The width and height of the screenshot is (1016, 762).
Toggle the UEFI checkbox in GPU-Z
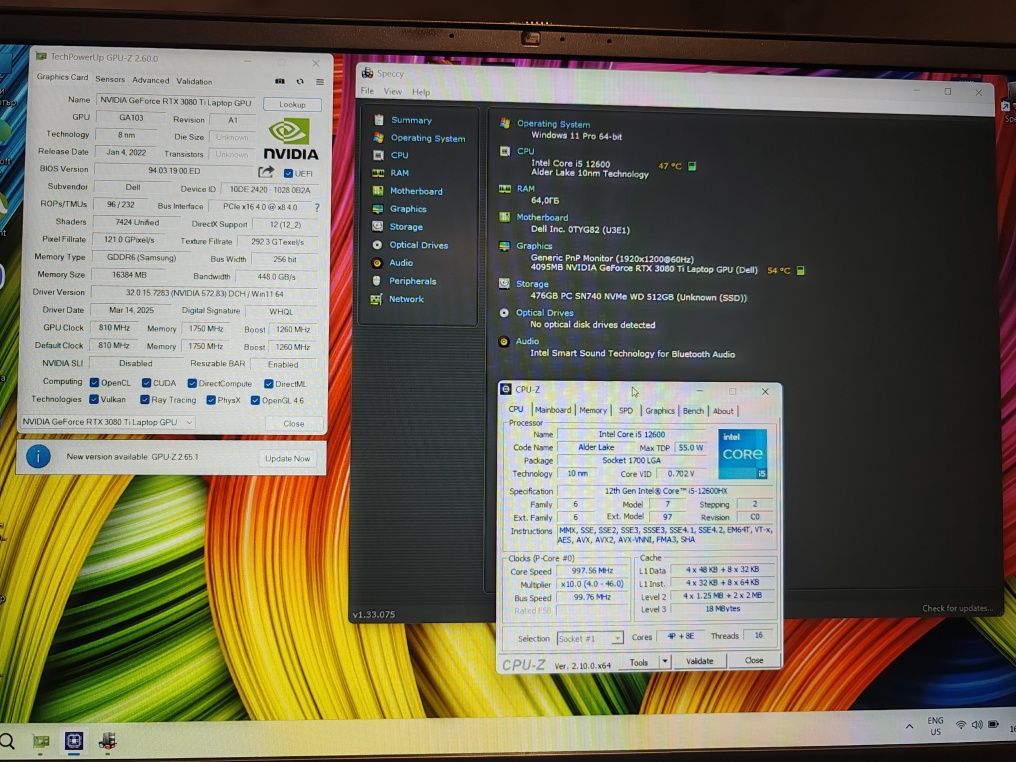pyautogui.click(x=288, y=173)
